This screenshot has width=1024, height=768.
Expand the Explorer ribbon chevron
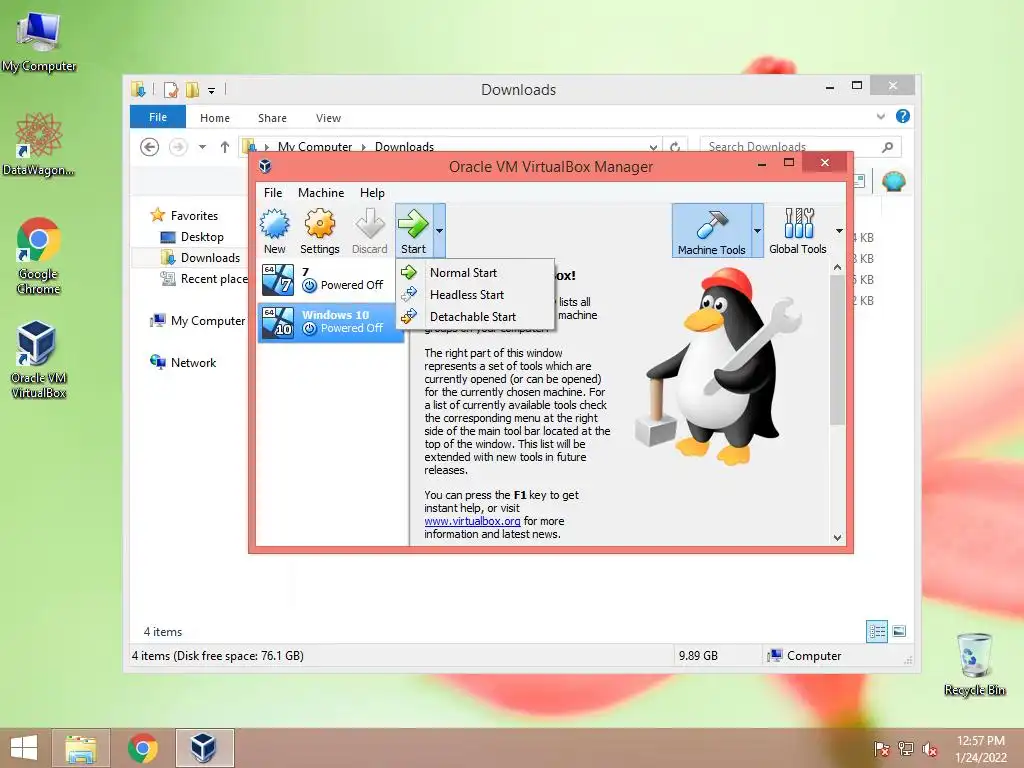coord(881,116)
